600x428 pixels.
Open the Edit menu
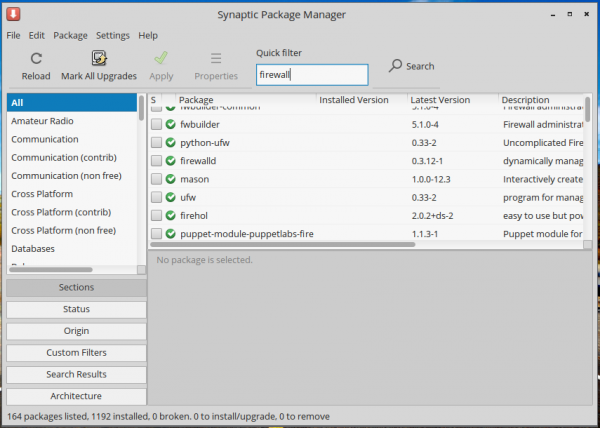(x=37, y=36)
